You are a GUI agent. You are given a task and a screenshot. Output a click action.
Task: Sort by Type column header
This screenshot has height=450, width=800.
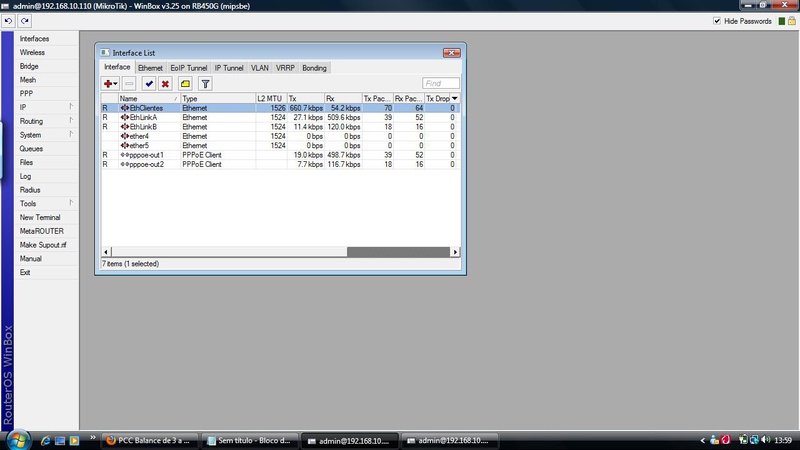[218, 98]
